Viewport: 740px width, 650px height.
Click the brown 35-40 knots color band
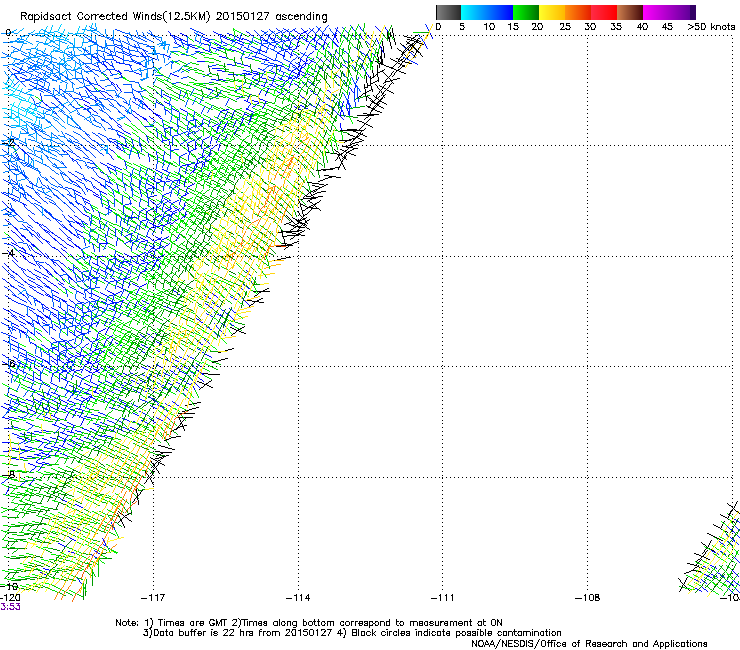point(630,12)
